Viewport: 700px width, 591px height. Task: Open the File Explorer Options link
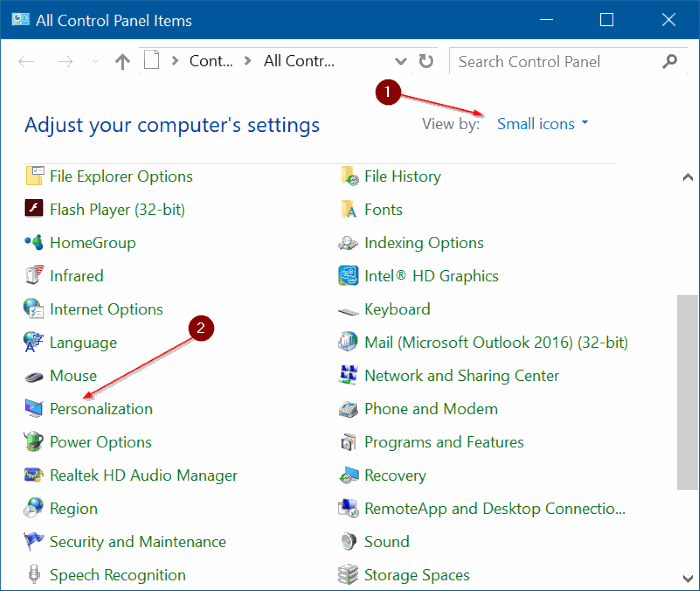121,176
